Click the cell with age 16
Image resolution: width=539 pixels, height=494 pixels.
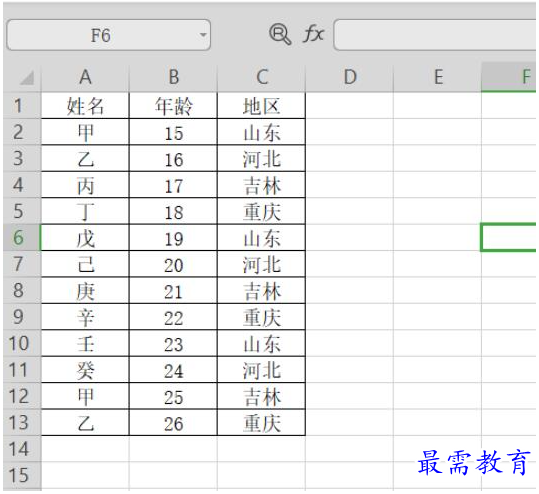click(173, 158)
